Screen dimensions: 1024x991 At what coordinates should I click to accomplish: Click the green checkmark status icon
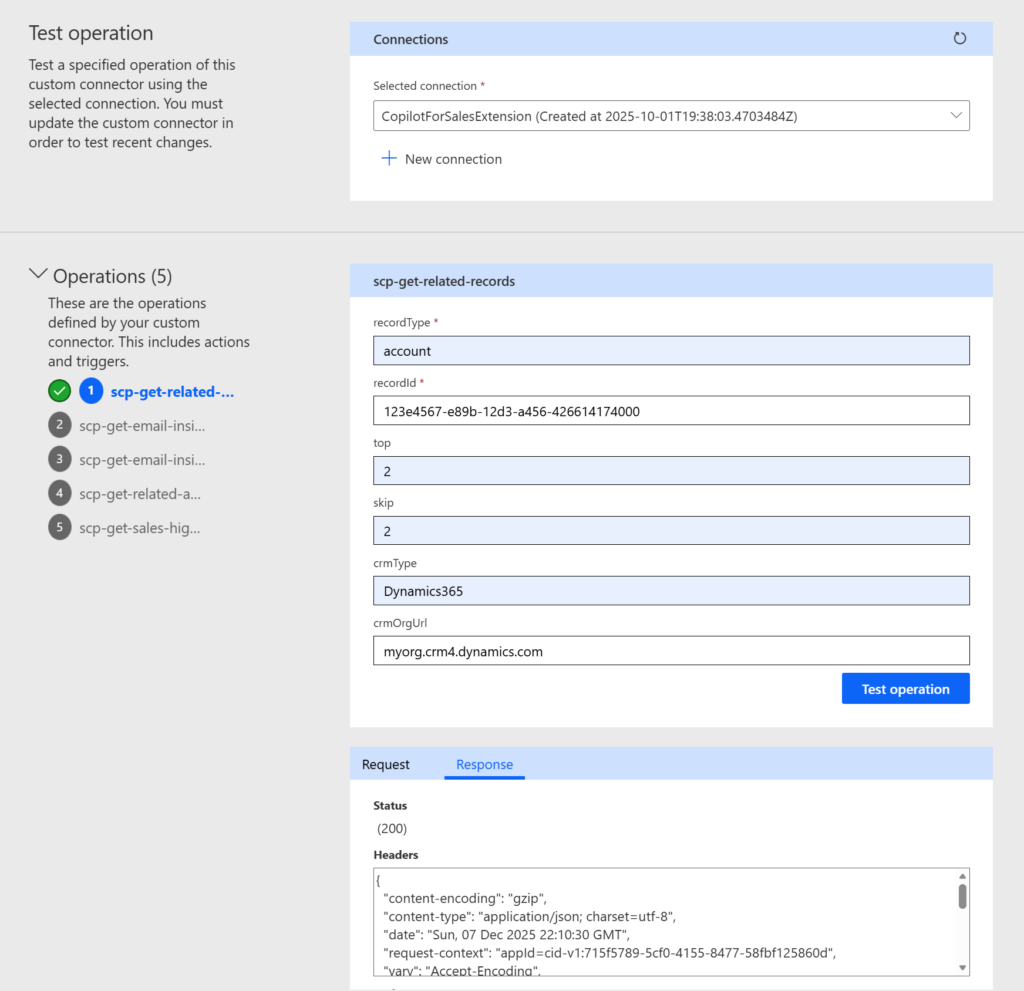pyautogui.click(x=60, y=391)
